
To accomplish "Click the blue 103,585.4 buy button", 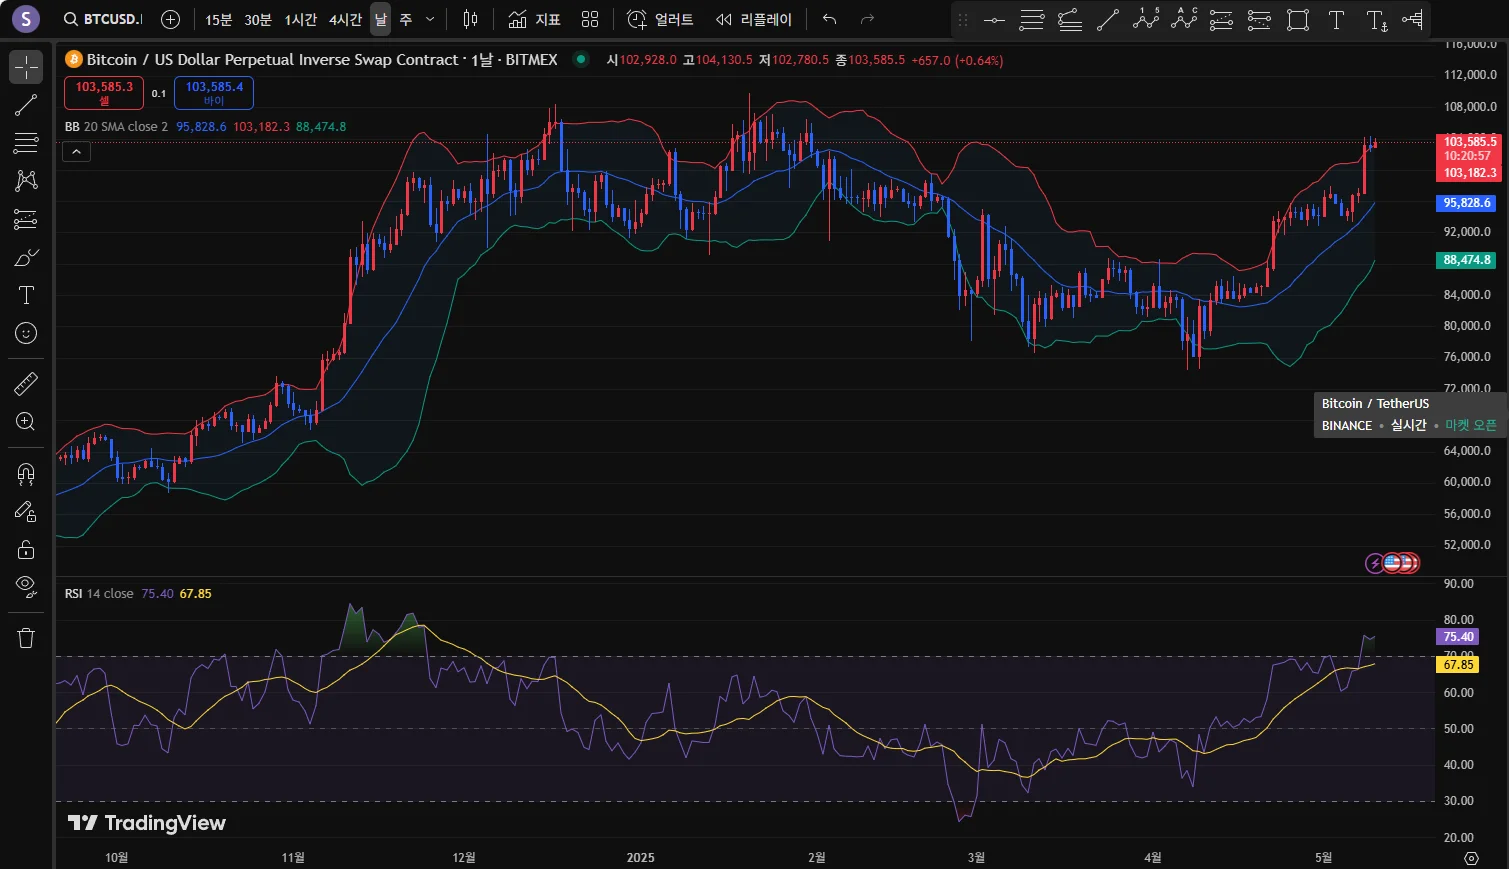I will click(214, 93).
